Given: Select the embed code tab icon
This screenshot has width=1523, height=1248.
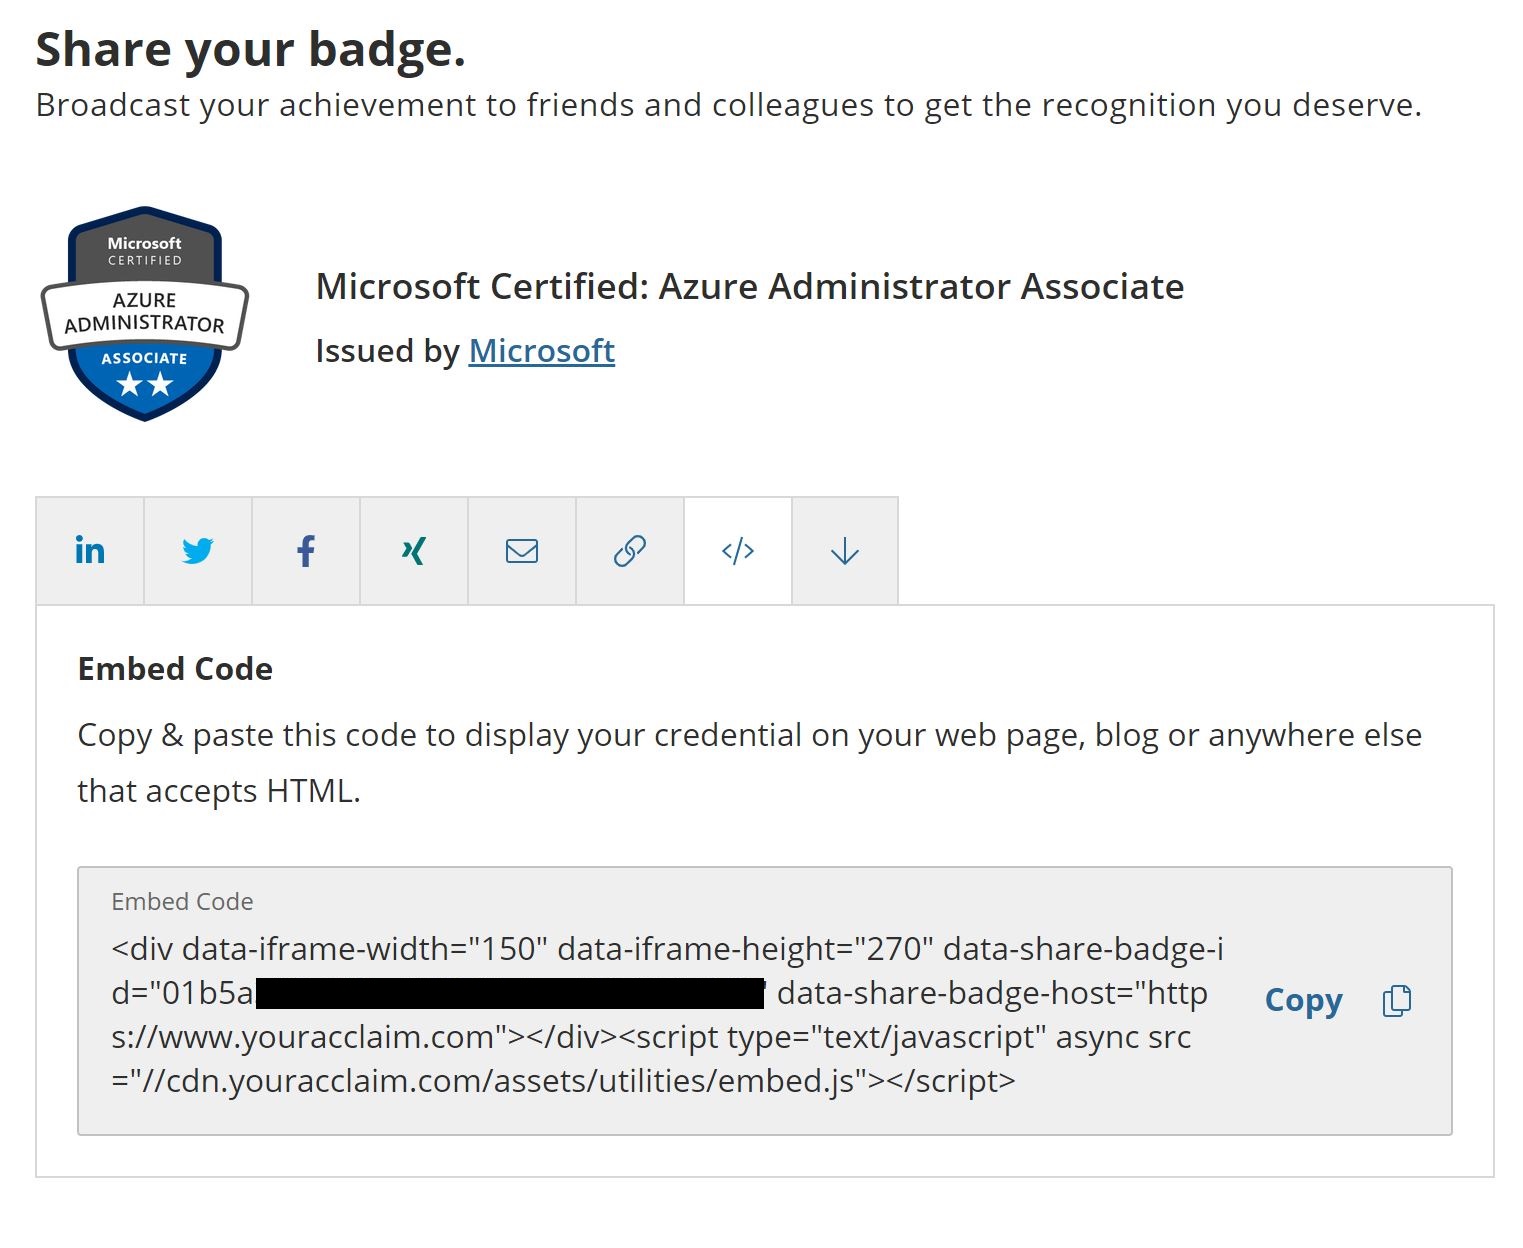Looking at the screenshot, I should 738,551.
